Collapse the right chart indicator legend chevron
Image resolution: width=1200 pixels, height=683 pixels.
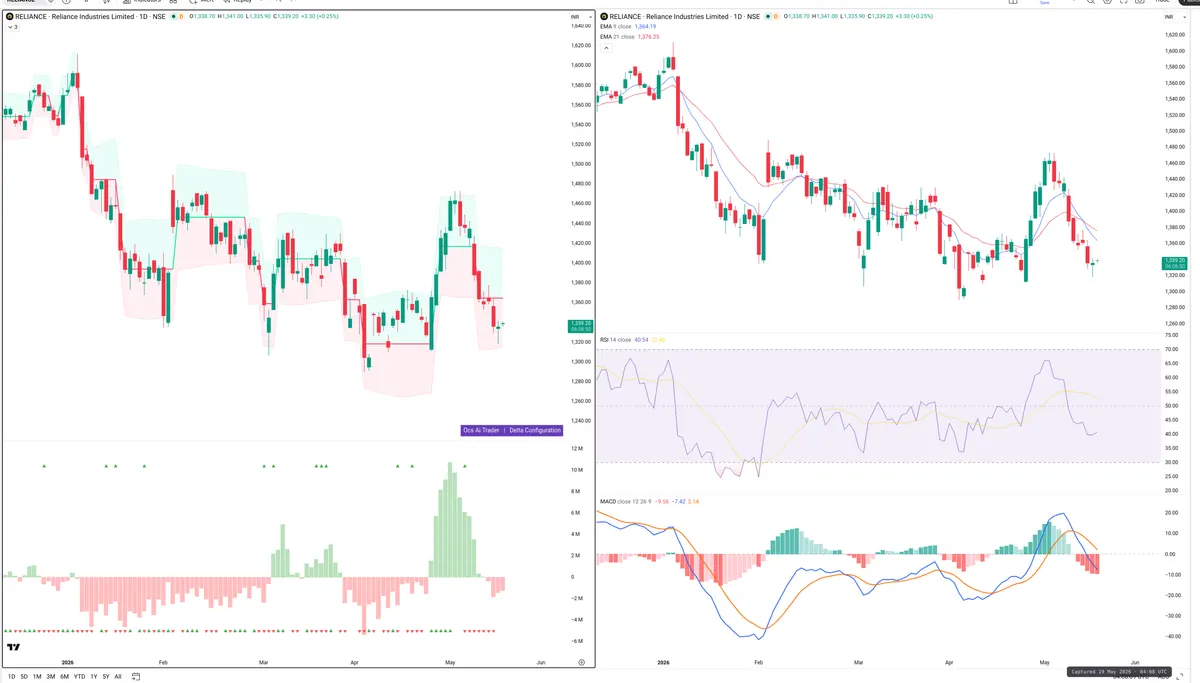(606, 48)
